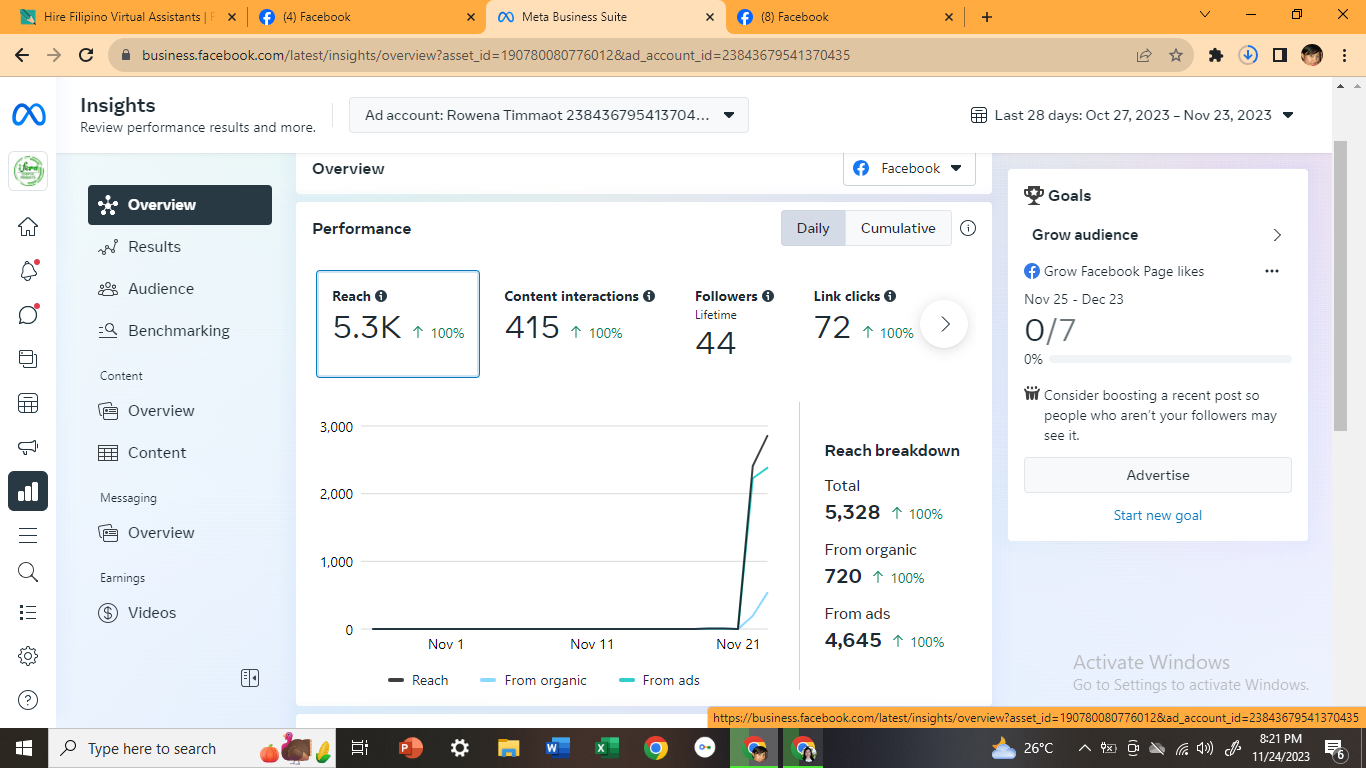Open the Ad account selector dropdown
The image size is (1366, 768).
pyautogui.click(x=548, y=115)
